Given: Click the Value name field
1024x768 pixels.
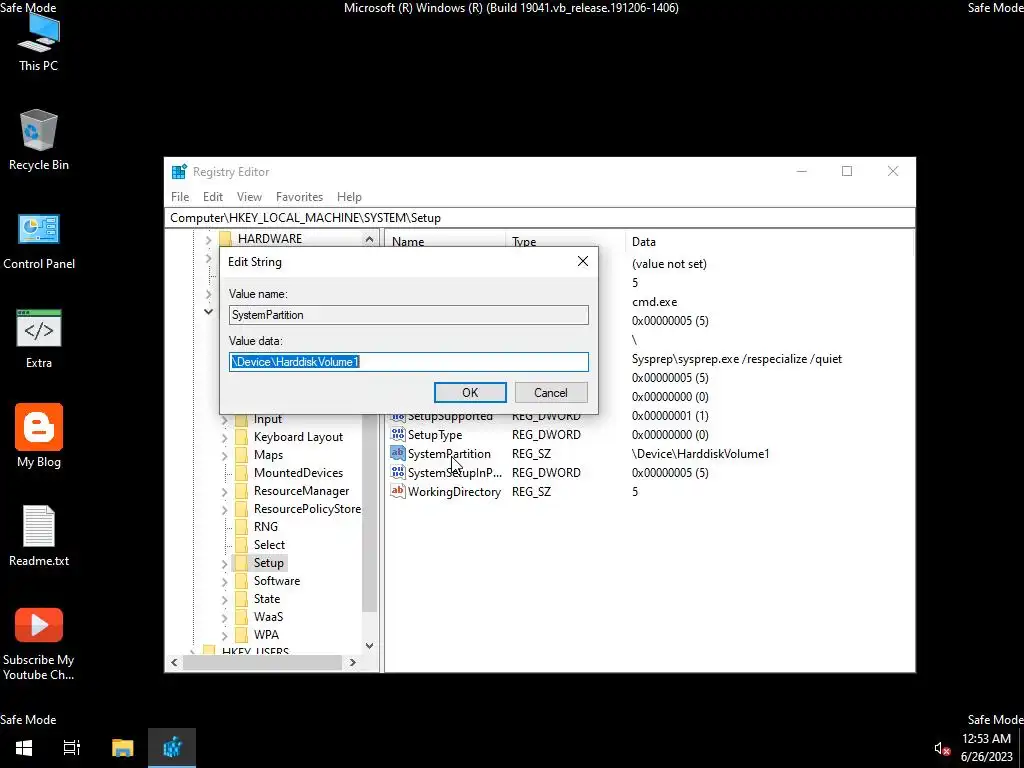Looking at the screenshot, I should (409, 315).
